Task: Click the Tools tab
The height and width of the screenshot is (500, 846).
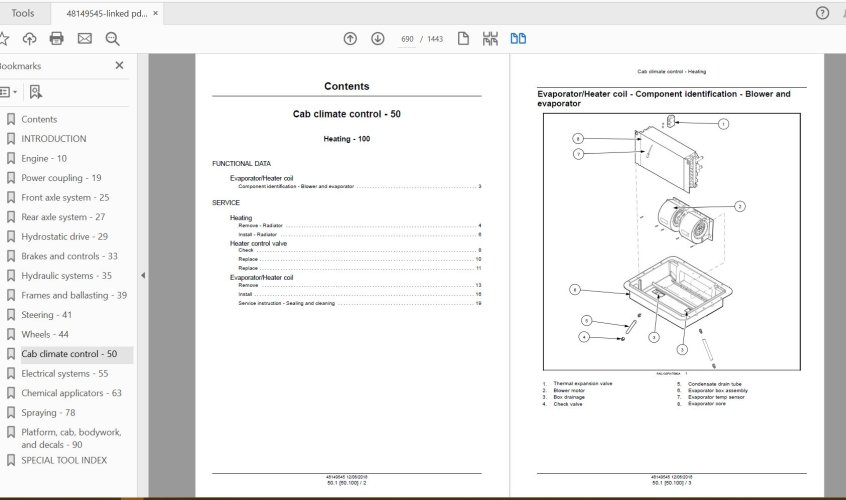Action: 23,13
